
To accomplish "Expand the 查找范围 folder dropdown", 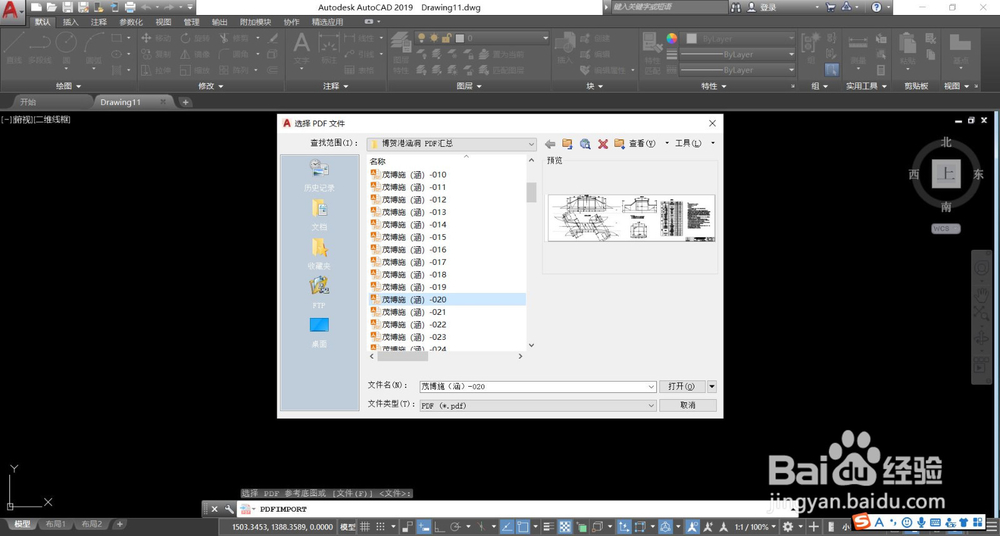I will coord(531,144).
